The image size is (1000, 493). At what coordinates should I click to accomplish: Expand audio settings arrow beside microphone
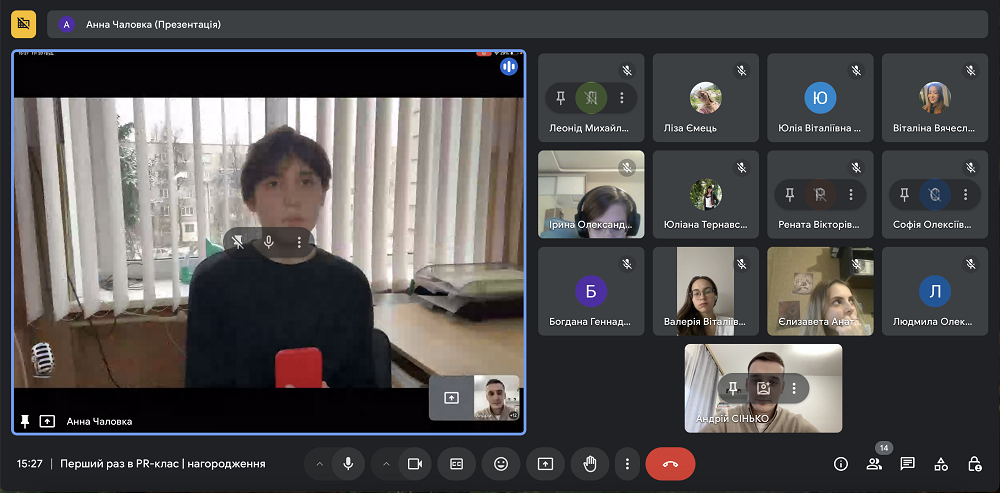tap(320, 464)
